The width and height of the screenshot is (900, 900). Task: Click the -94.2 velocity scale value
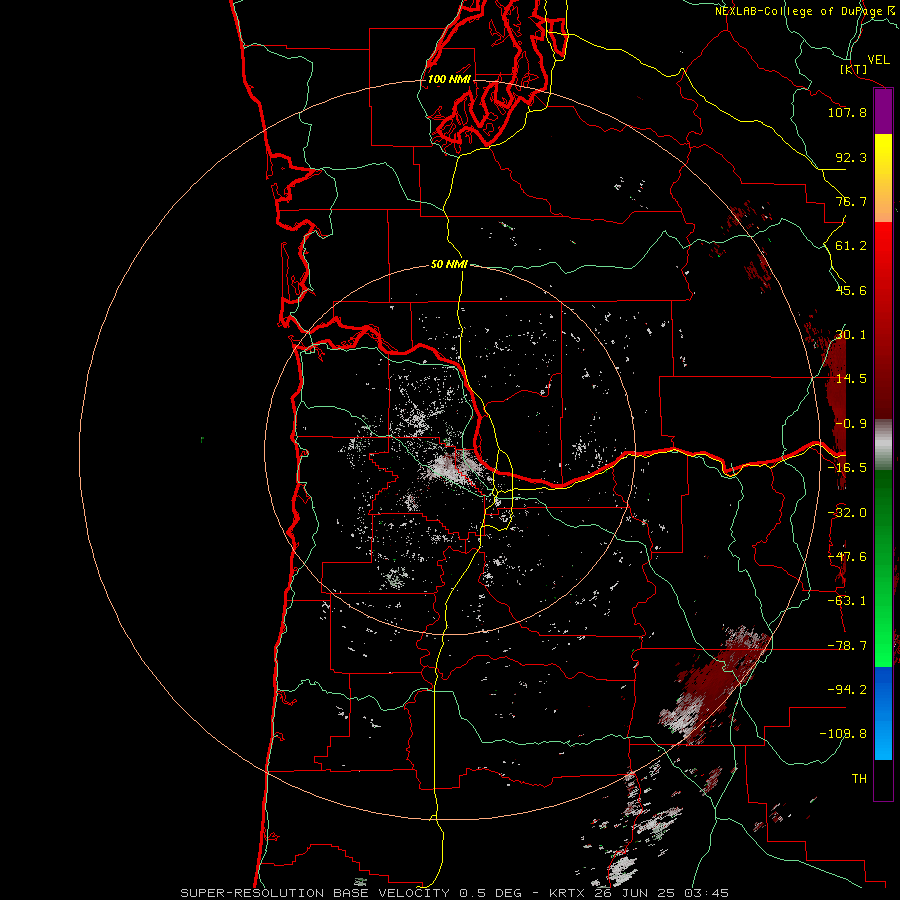(847, 690)
